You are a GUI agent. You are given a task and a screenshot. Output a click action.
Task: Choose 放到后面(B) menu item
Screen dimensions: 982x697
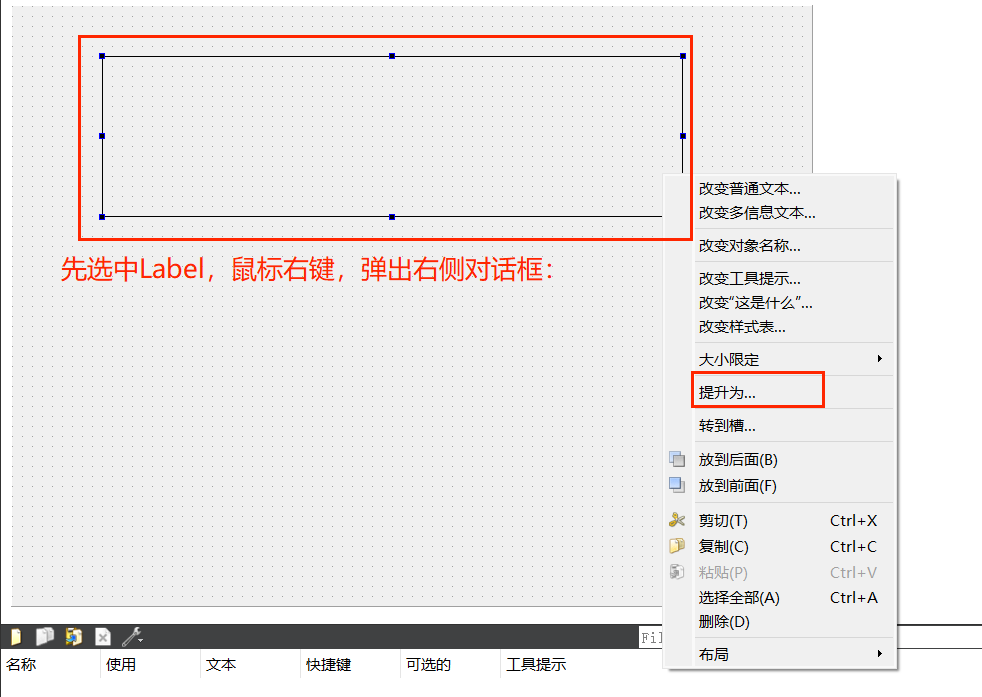[780, 460]
